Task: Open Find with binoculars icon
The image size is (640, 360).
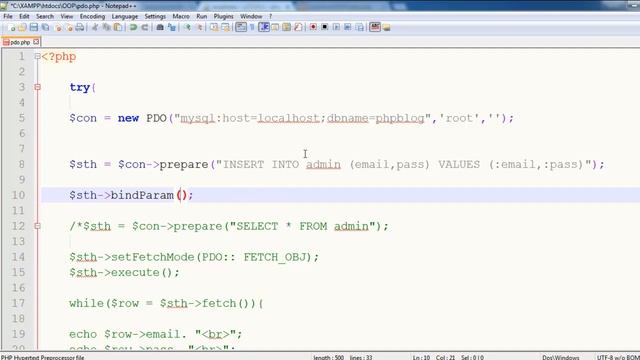Action: pos(160,27)
